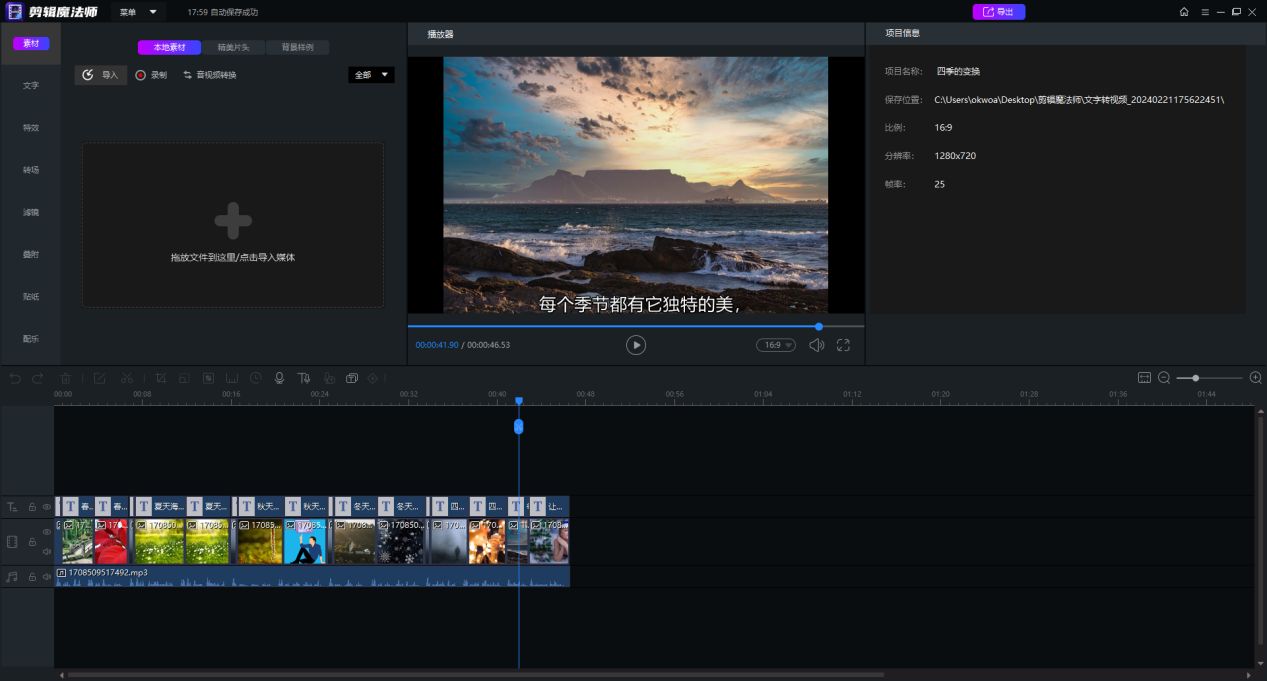Click the fullscreen icon in the player
1267x681 pixels.
pos(843,345)
